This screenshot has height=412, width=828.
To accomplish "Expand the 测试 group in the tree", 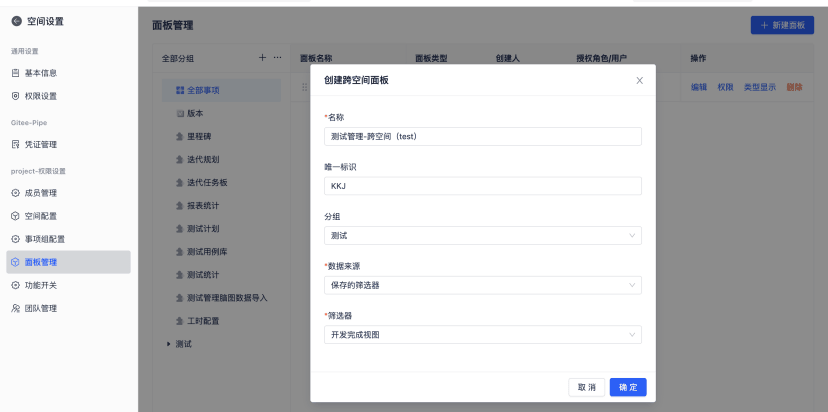I will coord(168,344).
